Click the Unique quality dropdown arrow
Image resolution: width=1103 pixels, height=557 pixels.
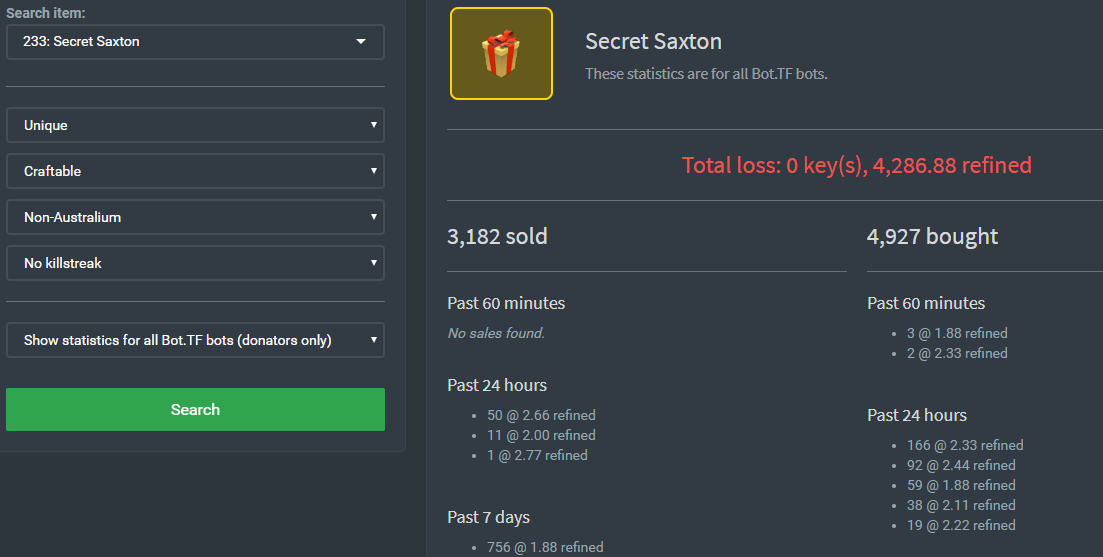click(x=374, y=124)
